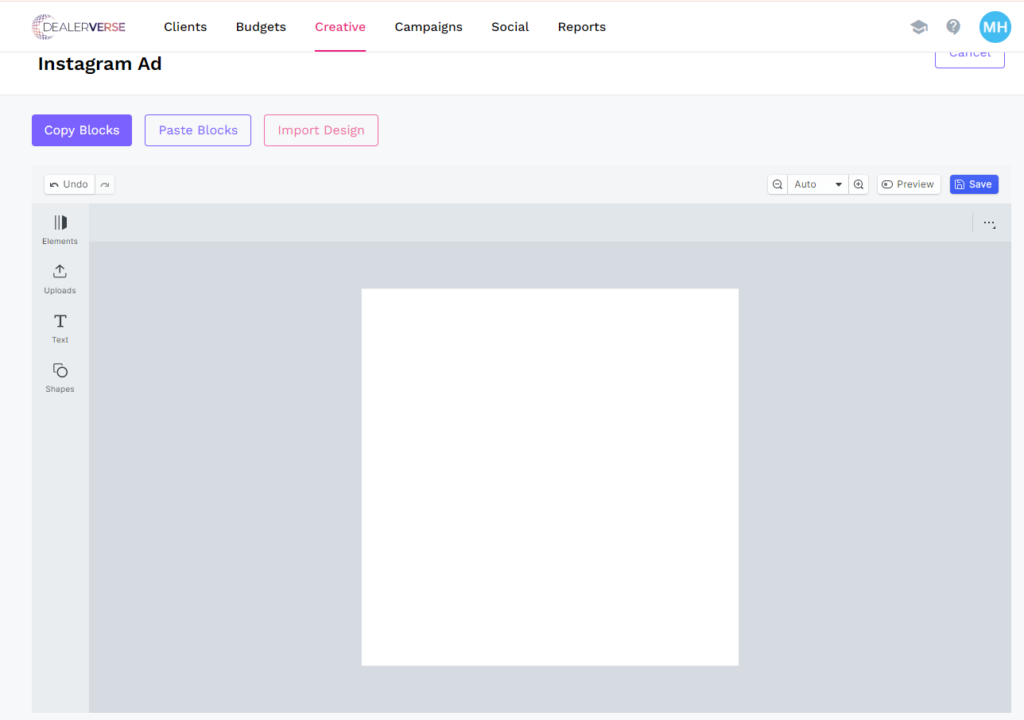This screenshot has height=720, width=1024.
Task: Click the Import Design button
Action: pos(321,130)
